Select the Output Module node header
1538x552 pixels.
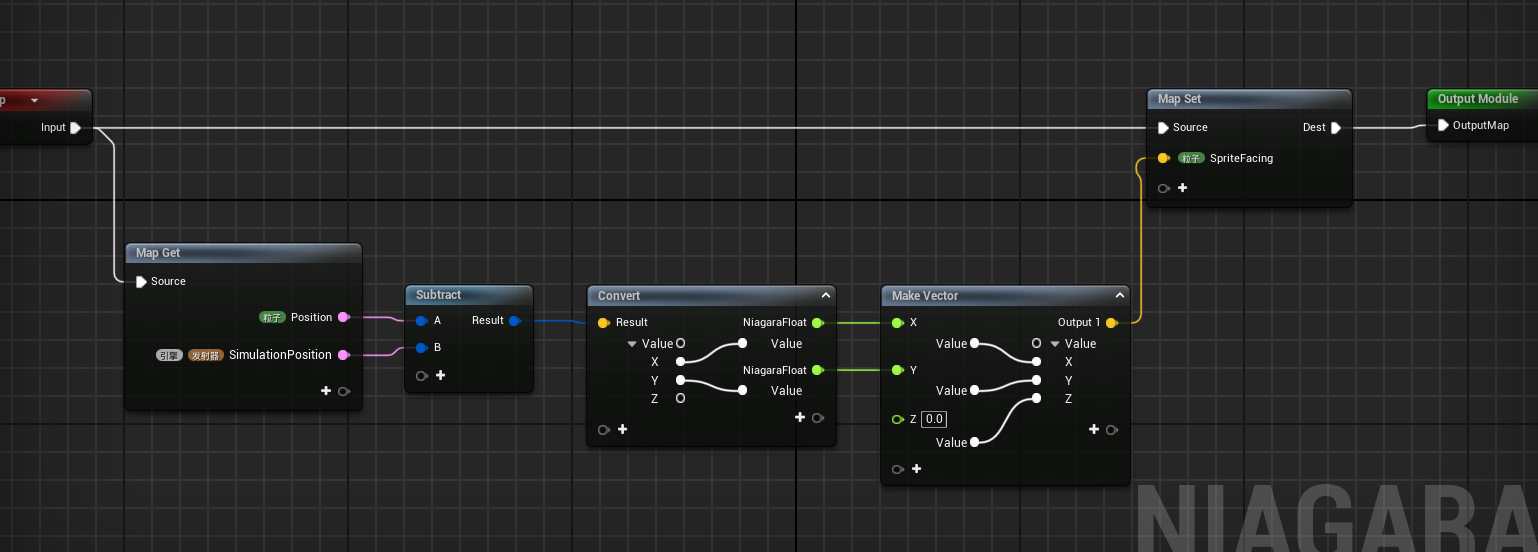pos(1477,99)
